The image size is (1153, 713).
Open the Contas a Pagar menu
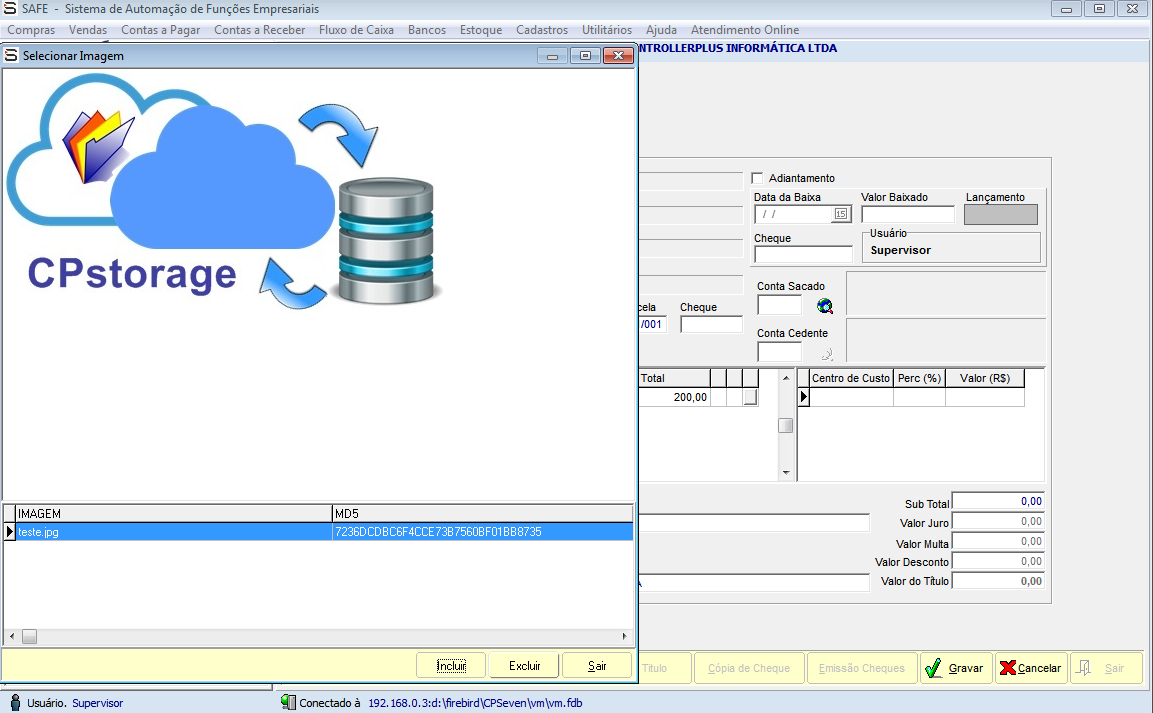pos(160,29)
